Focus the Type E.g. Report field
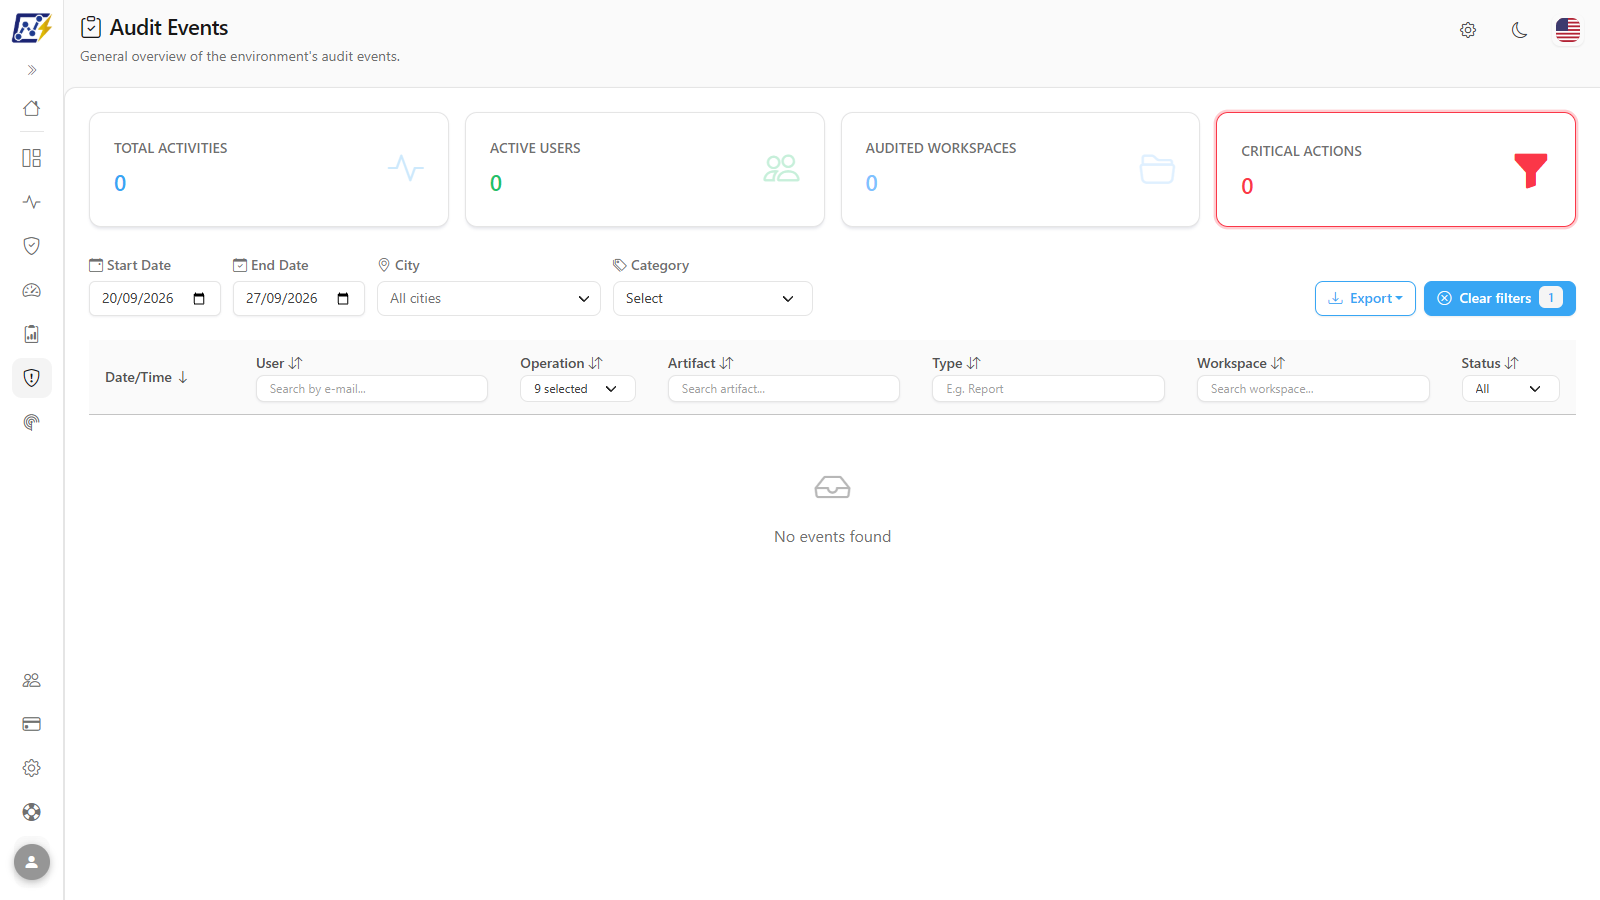 (1048, 389)
